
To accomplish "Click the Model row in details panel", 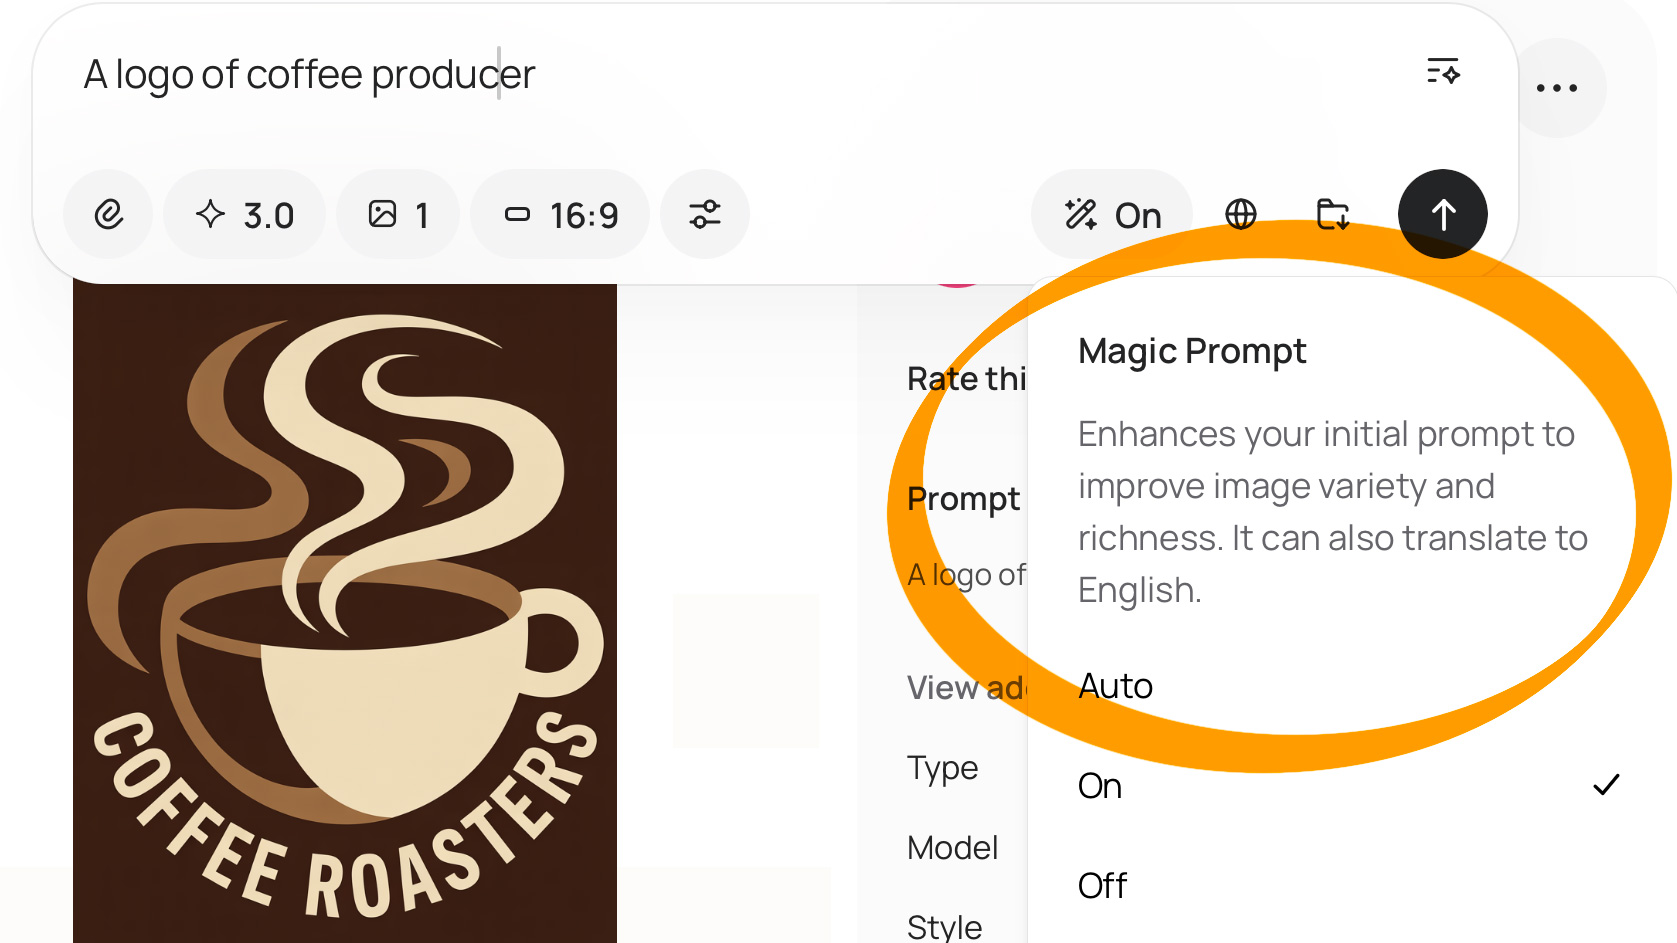I will [x=952, y=848].
